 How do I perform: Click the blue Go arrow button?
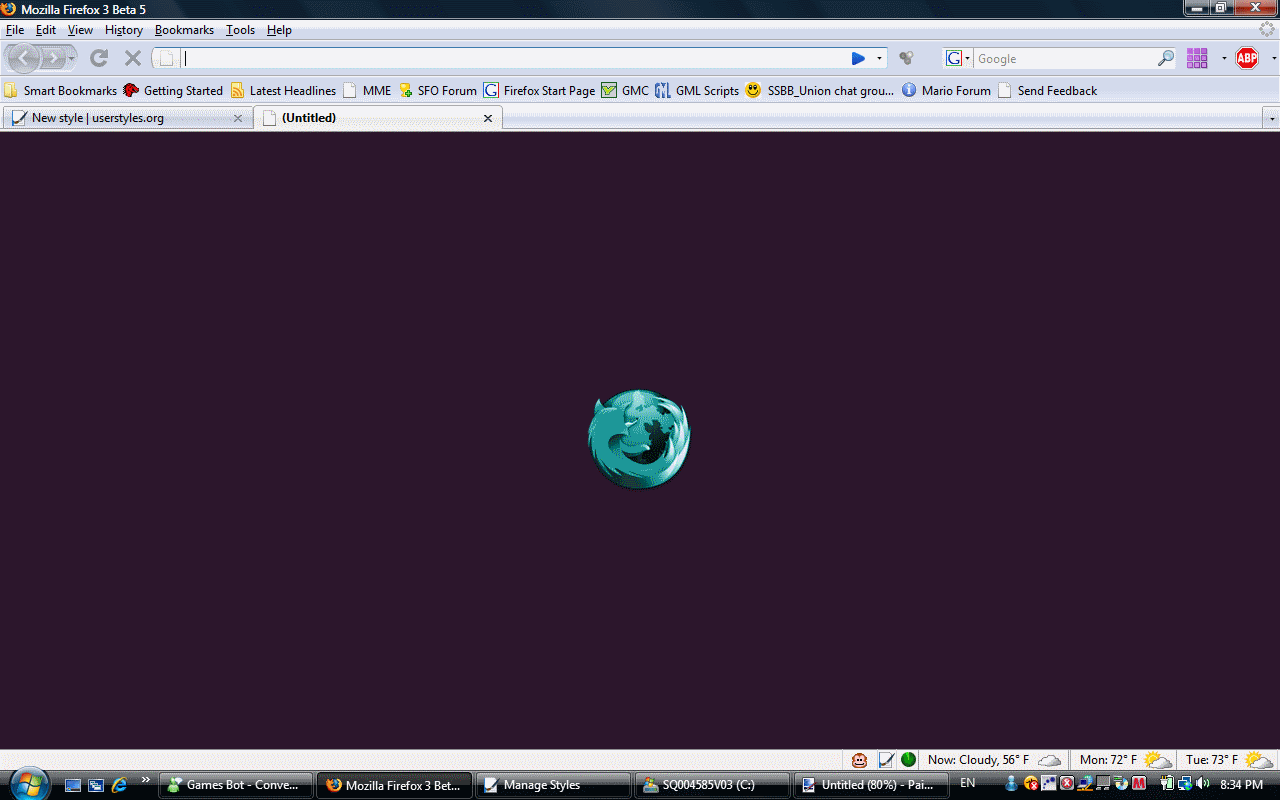(x=858, y=58)
